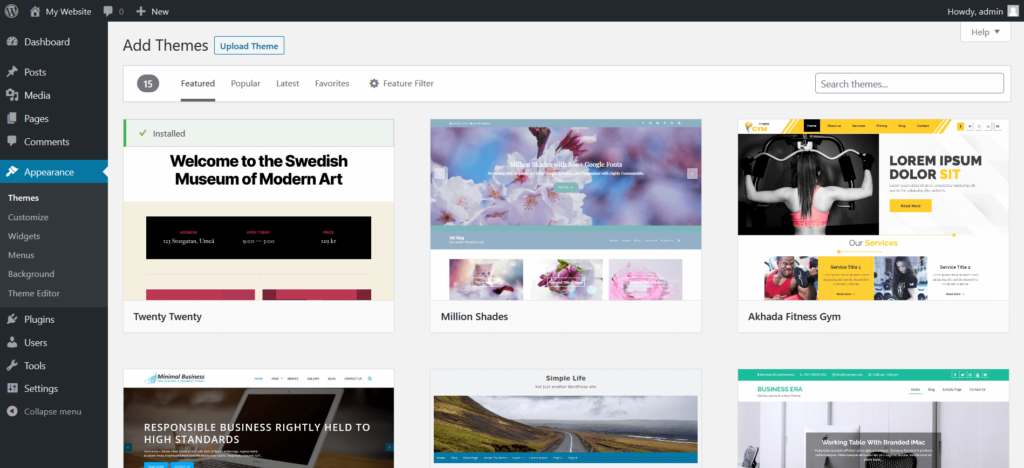The image size is (1024, 468).
Task: Visit My Website from the admin bar
Action: pyautogui.click(x=60, y=11)
